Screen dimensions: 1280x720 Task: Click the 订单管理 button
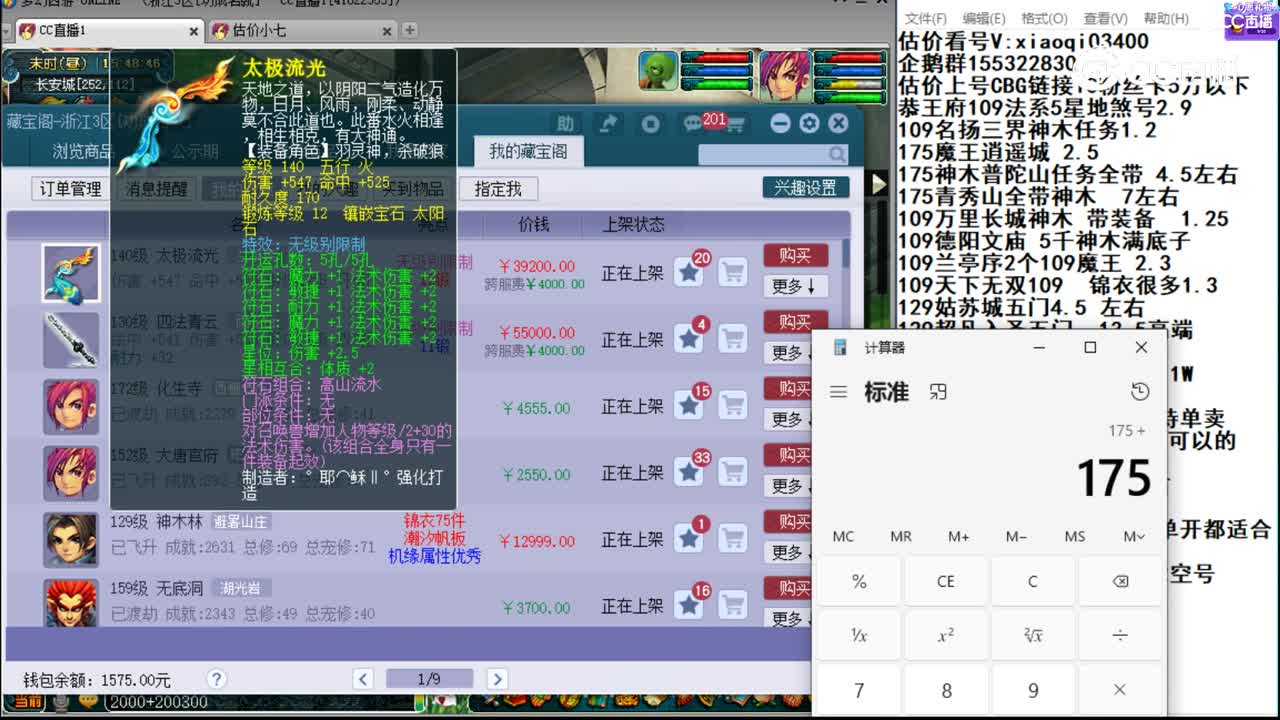pyautogui.click(x=70, y=189)
